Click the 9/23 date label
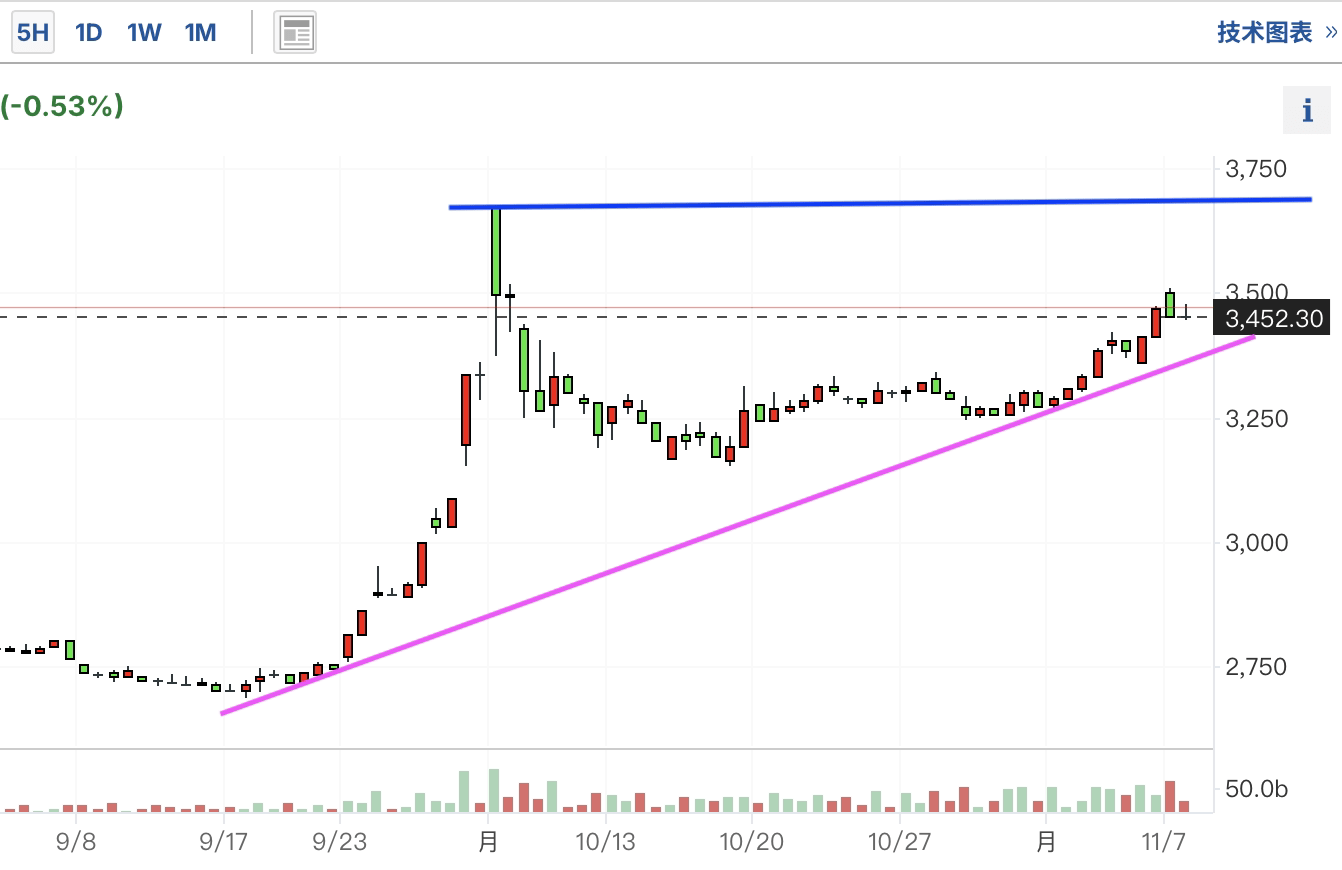Screen dimensions: 1342x870 (x=340, y=842)
